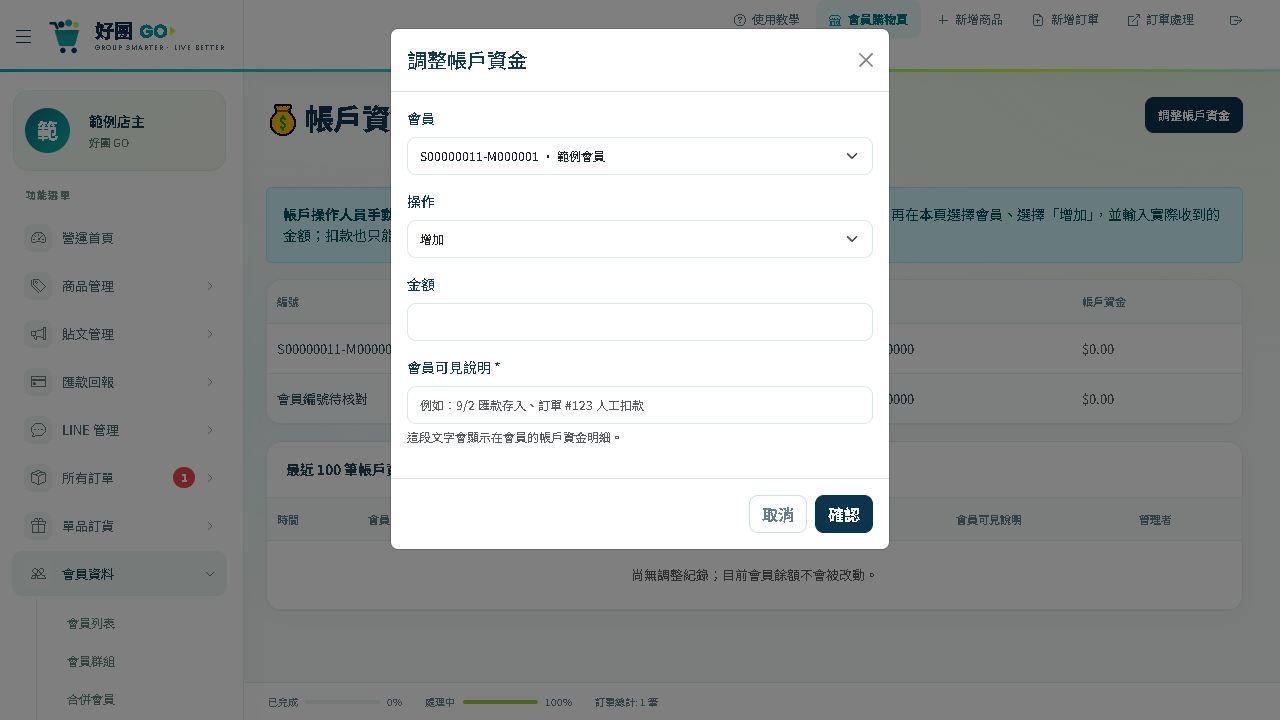This screenshot has height=720, width=1280.
Task: Click the 金額 input field
Action: click(x=640, y=322)
